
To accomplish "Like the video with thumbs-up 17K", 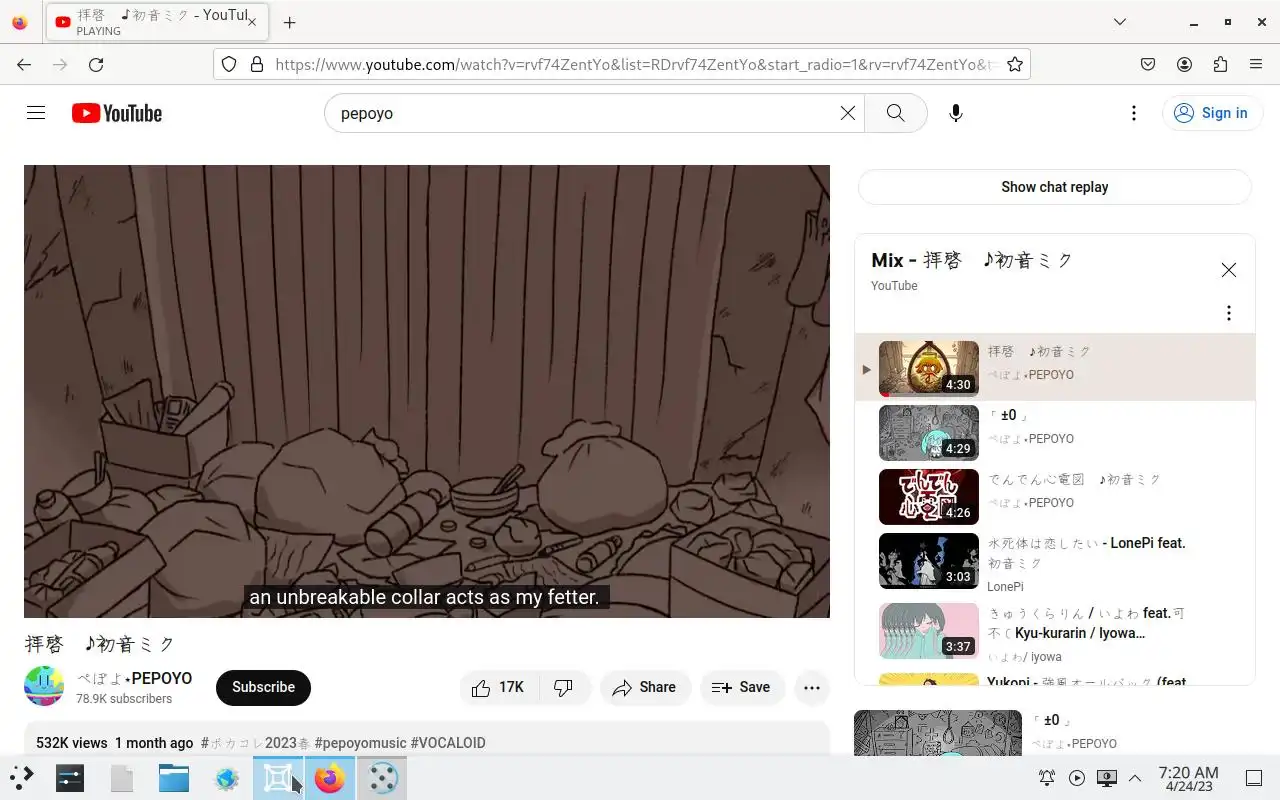I will coord(499,687).
